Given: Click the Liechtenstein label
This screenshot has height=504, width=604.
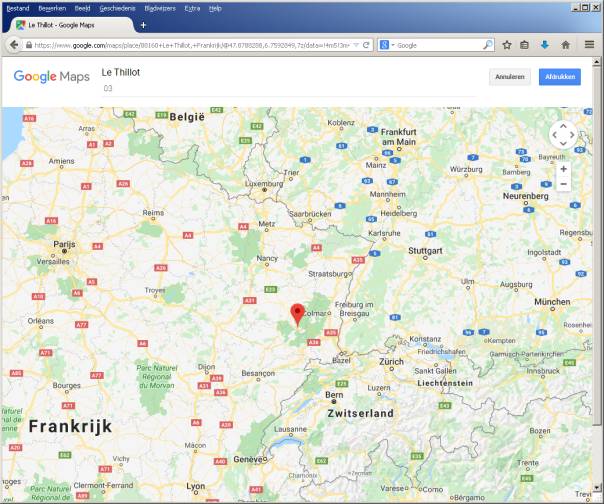Looking at the screenshot, I should tap(445, 383).
